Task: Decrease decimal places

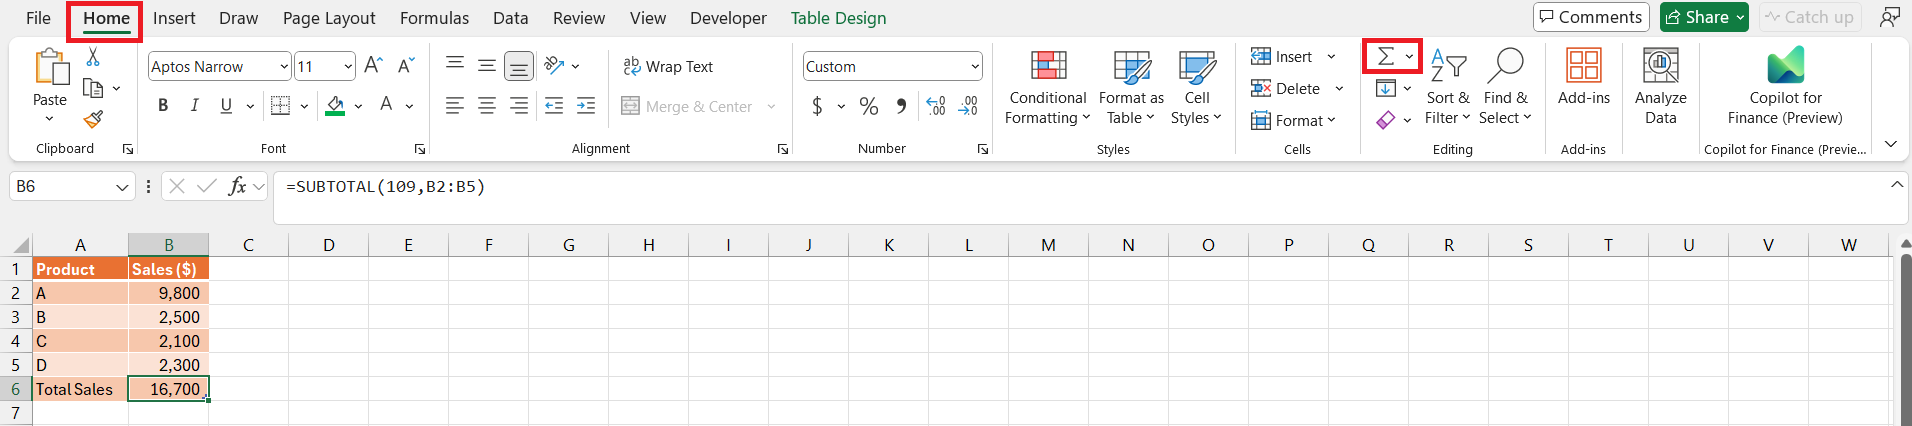Action: (968, 106)
